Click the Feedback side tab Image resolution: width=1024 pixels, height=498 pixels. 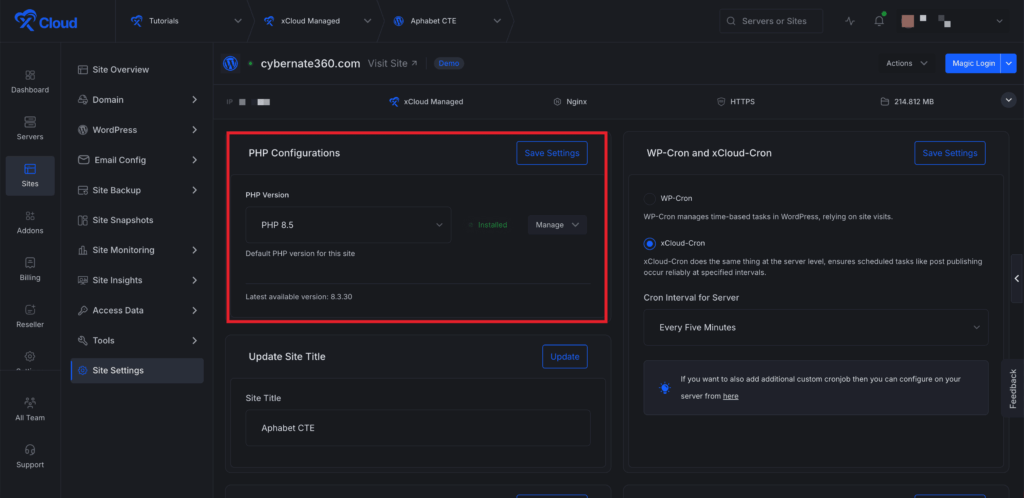coord(1012,388)
